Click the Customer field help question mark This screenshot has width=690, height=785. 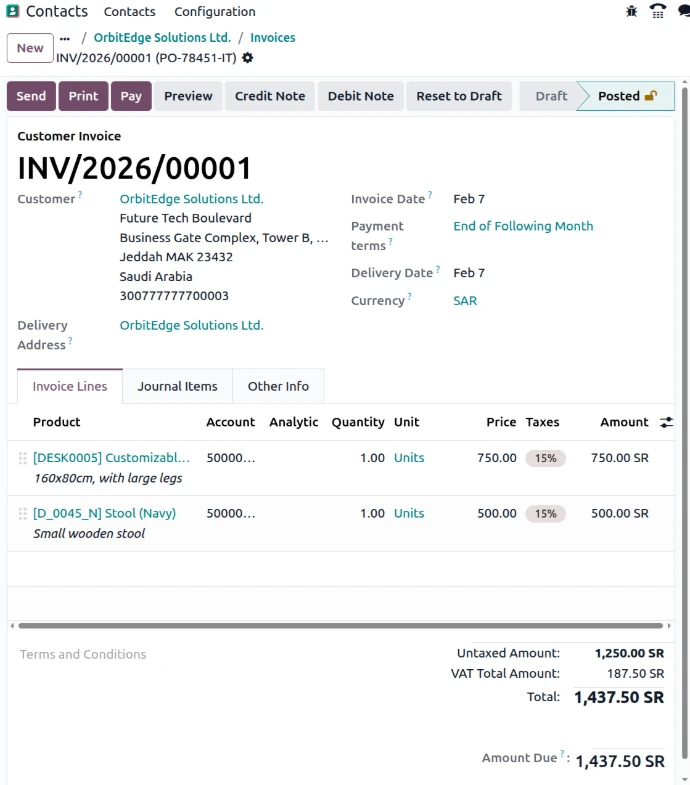click(80, 195)
